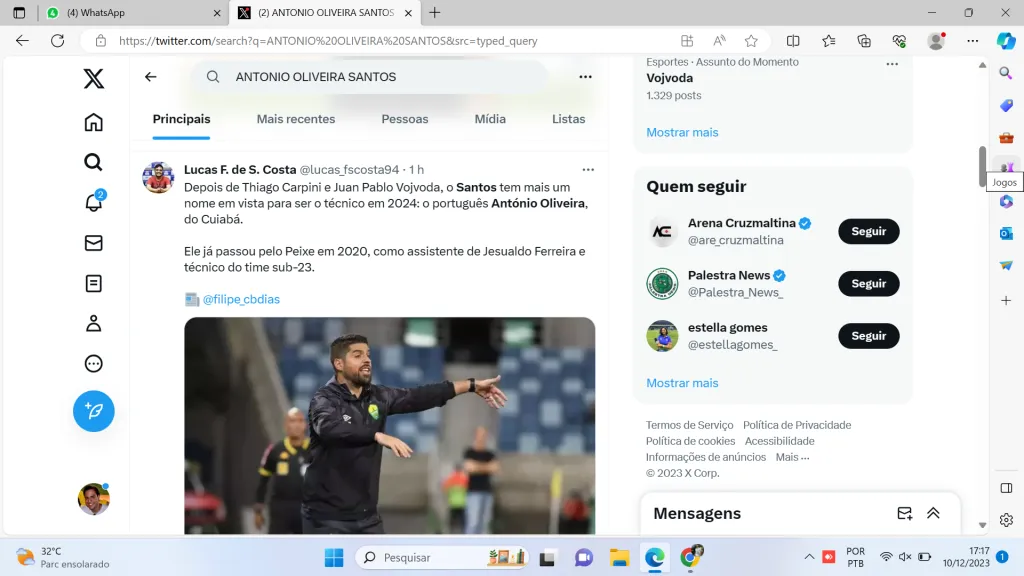Image resolution: width=1024 pixels, height=576 pixels.
Task: Open the Notifications bell icon
Action: pyautogui.click(x=93, y=202)
